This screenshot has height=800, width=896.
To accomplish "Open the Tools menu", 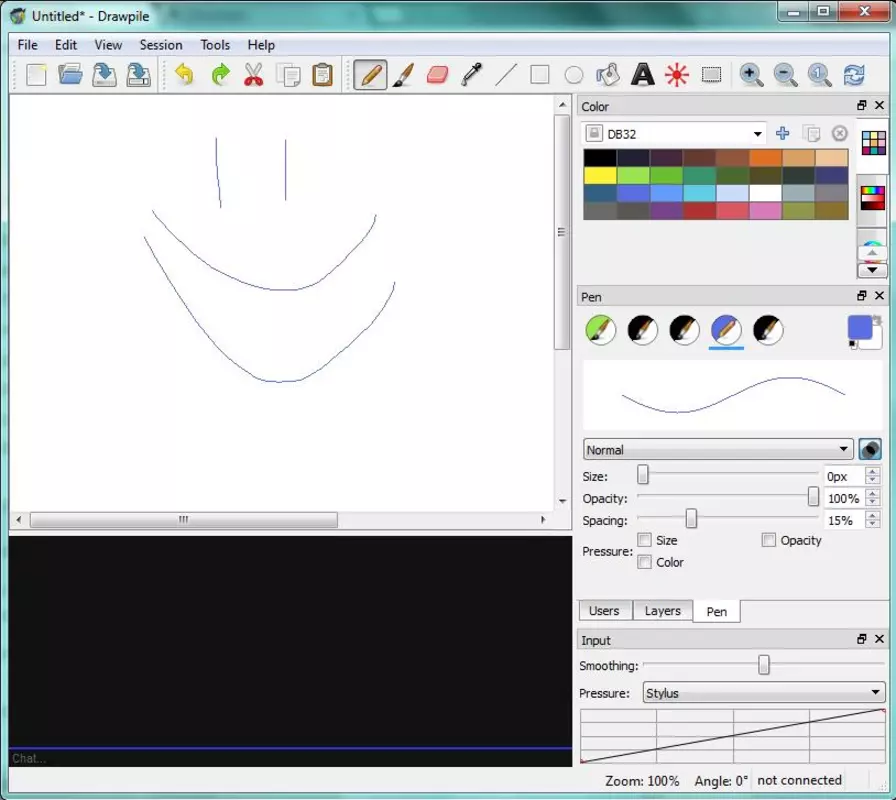I will [215, 45].
